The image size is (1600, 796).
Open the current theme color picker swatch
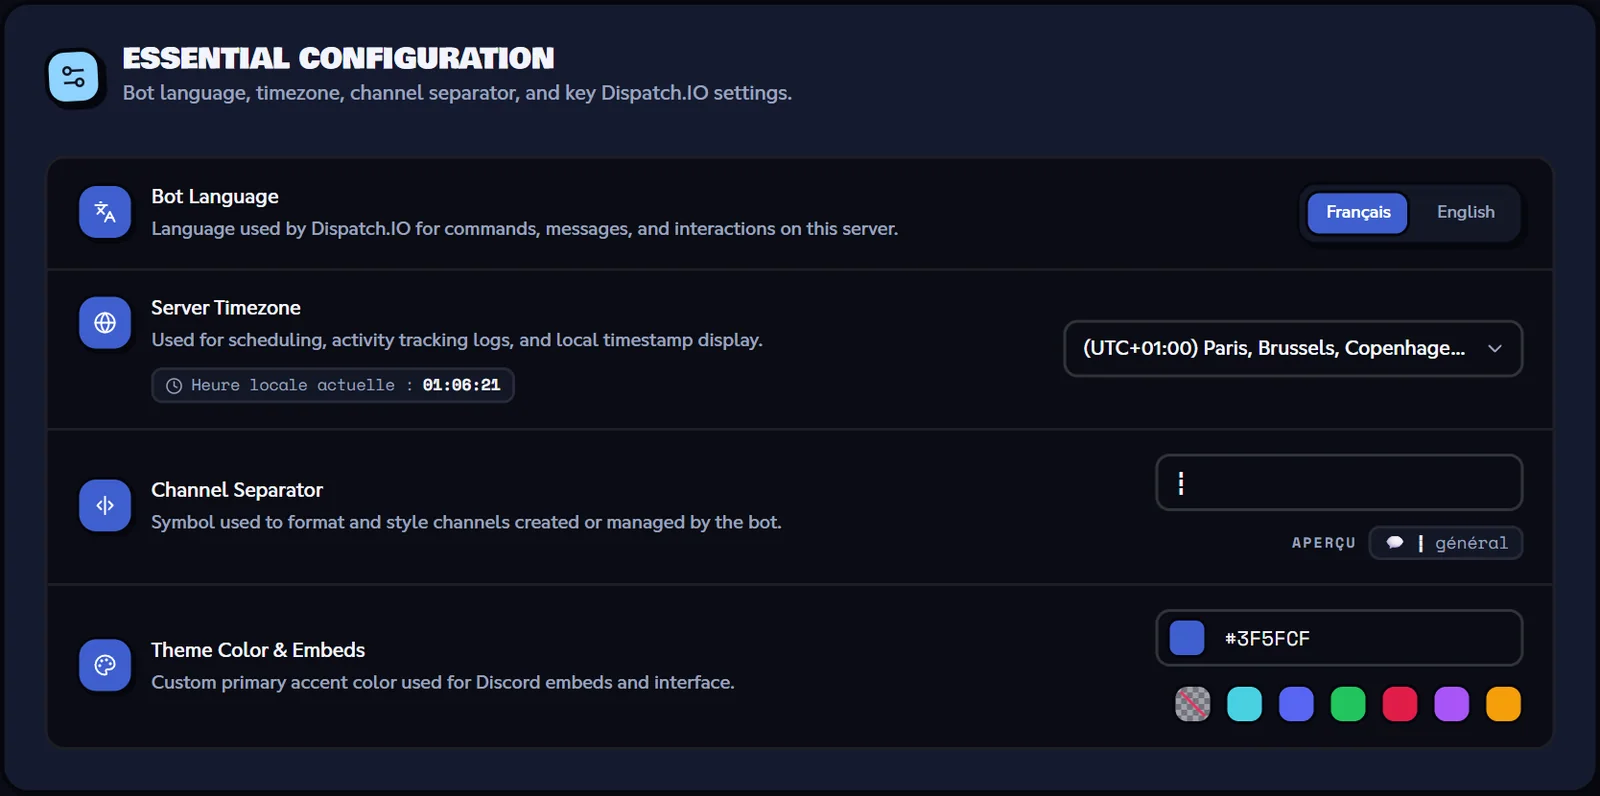click(1187, 638)
